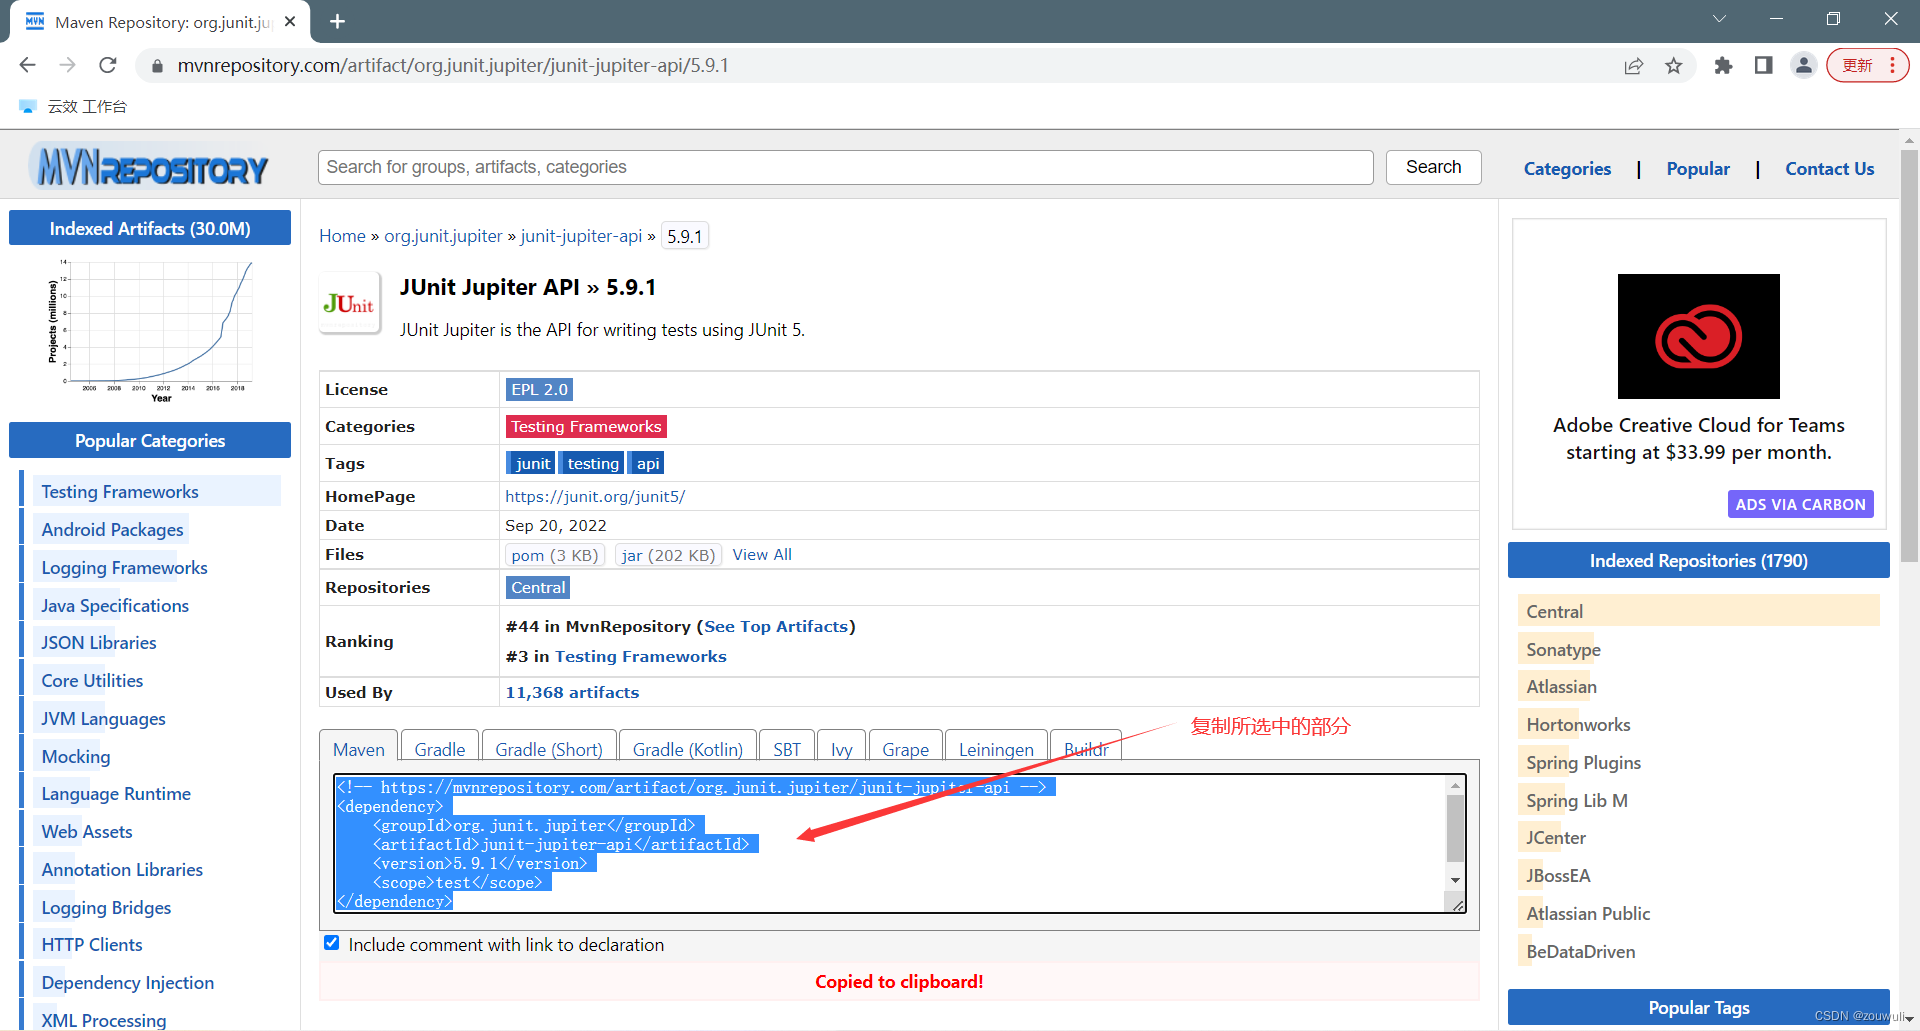Open the Chrome profile menu
The width and height of the screenshot is (1920, 1031).
point(1803,65)
